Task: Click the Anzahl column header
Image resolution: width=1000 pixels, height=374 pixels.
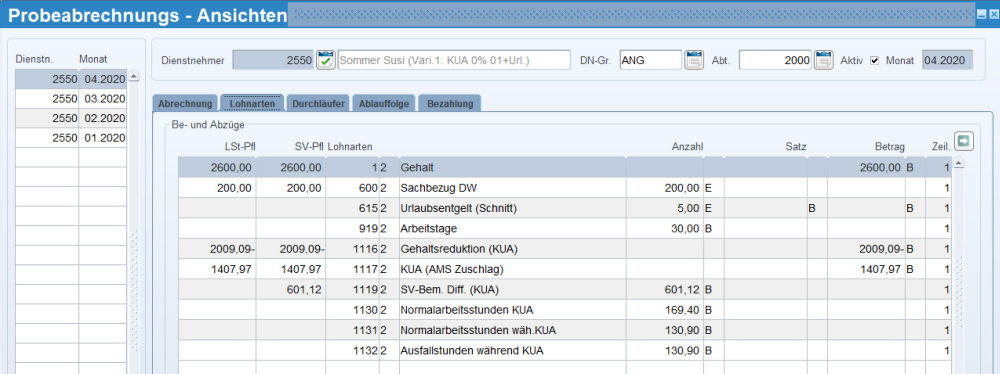Action: click(688, 147)
